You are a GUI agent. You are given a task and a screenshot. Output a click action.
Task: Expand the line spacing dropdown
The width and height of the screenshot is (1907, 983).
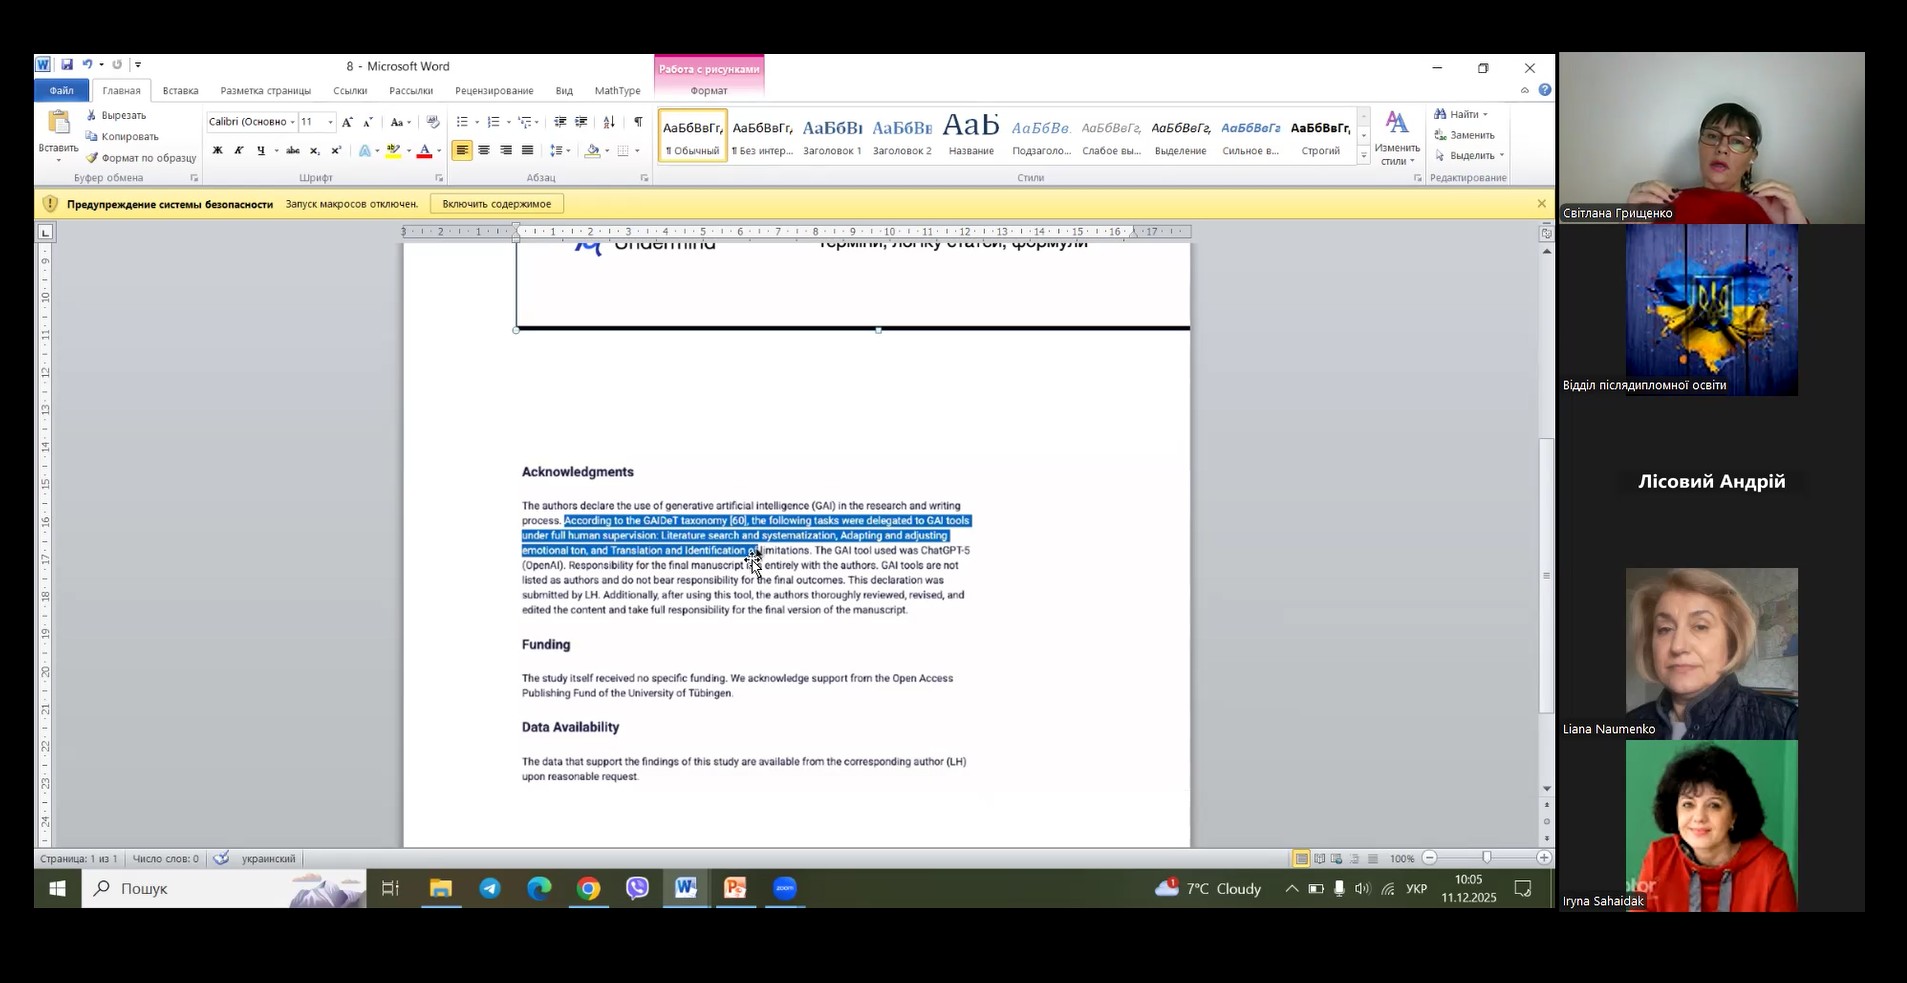click(x=568, y=151)
